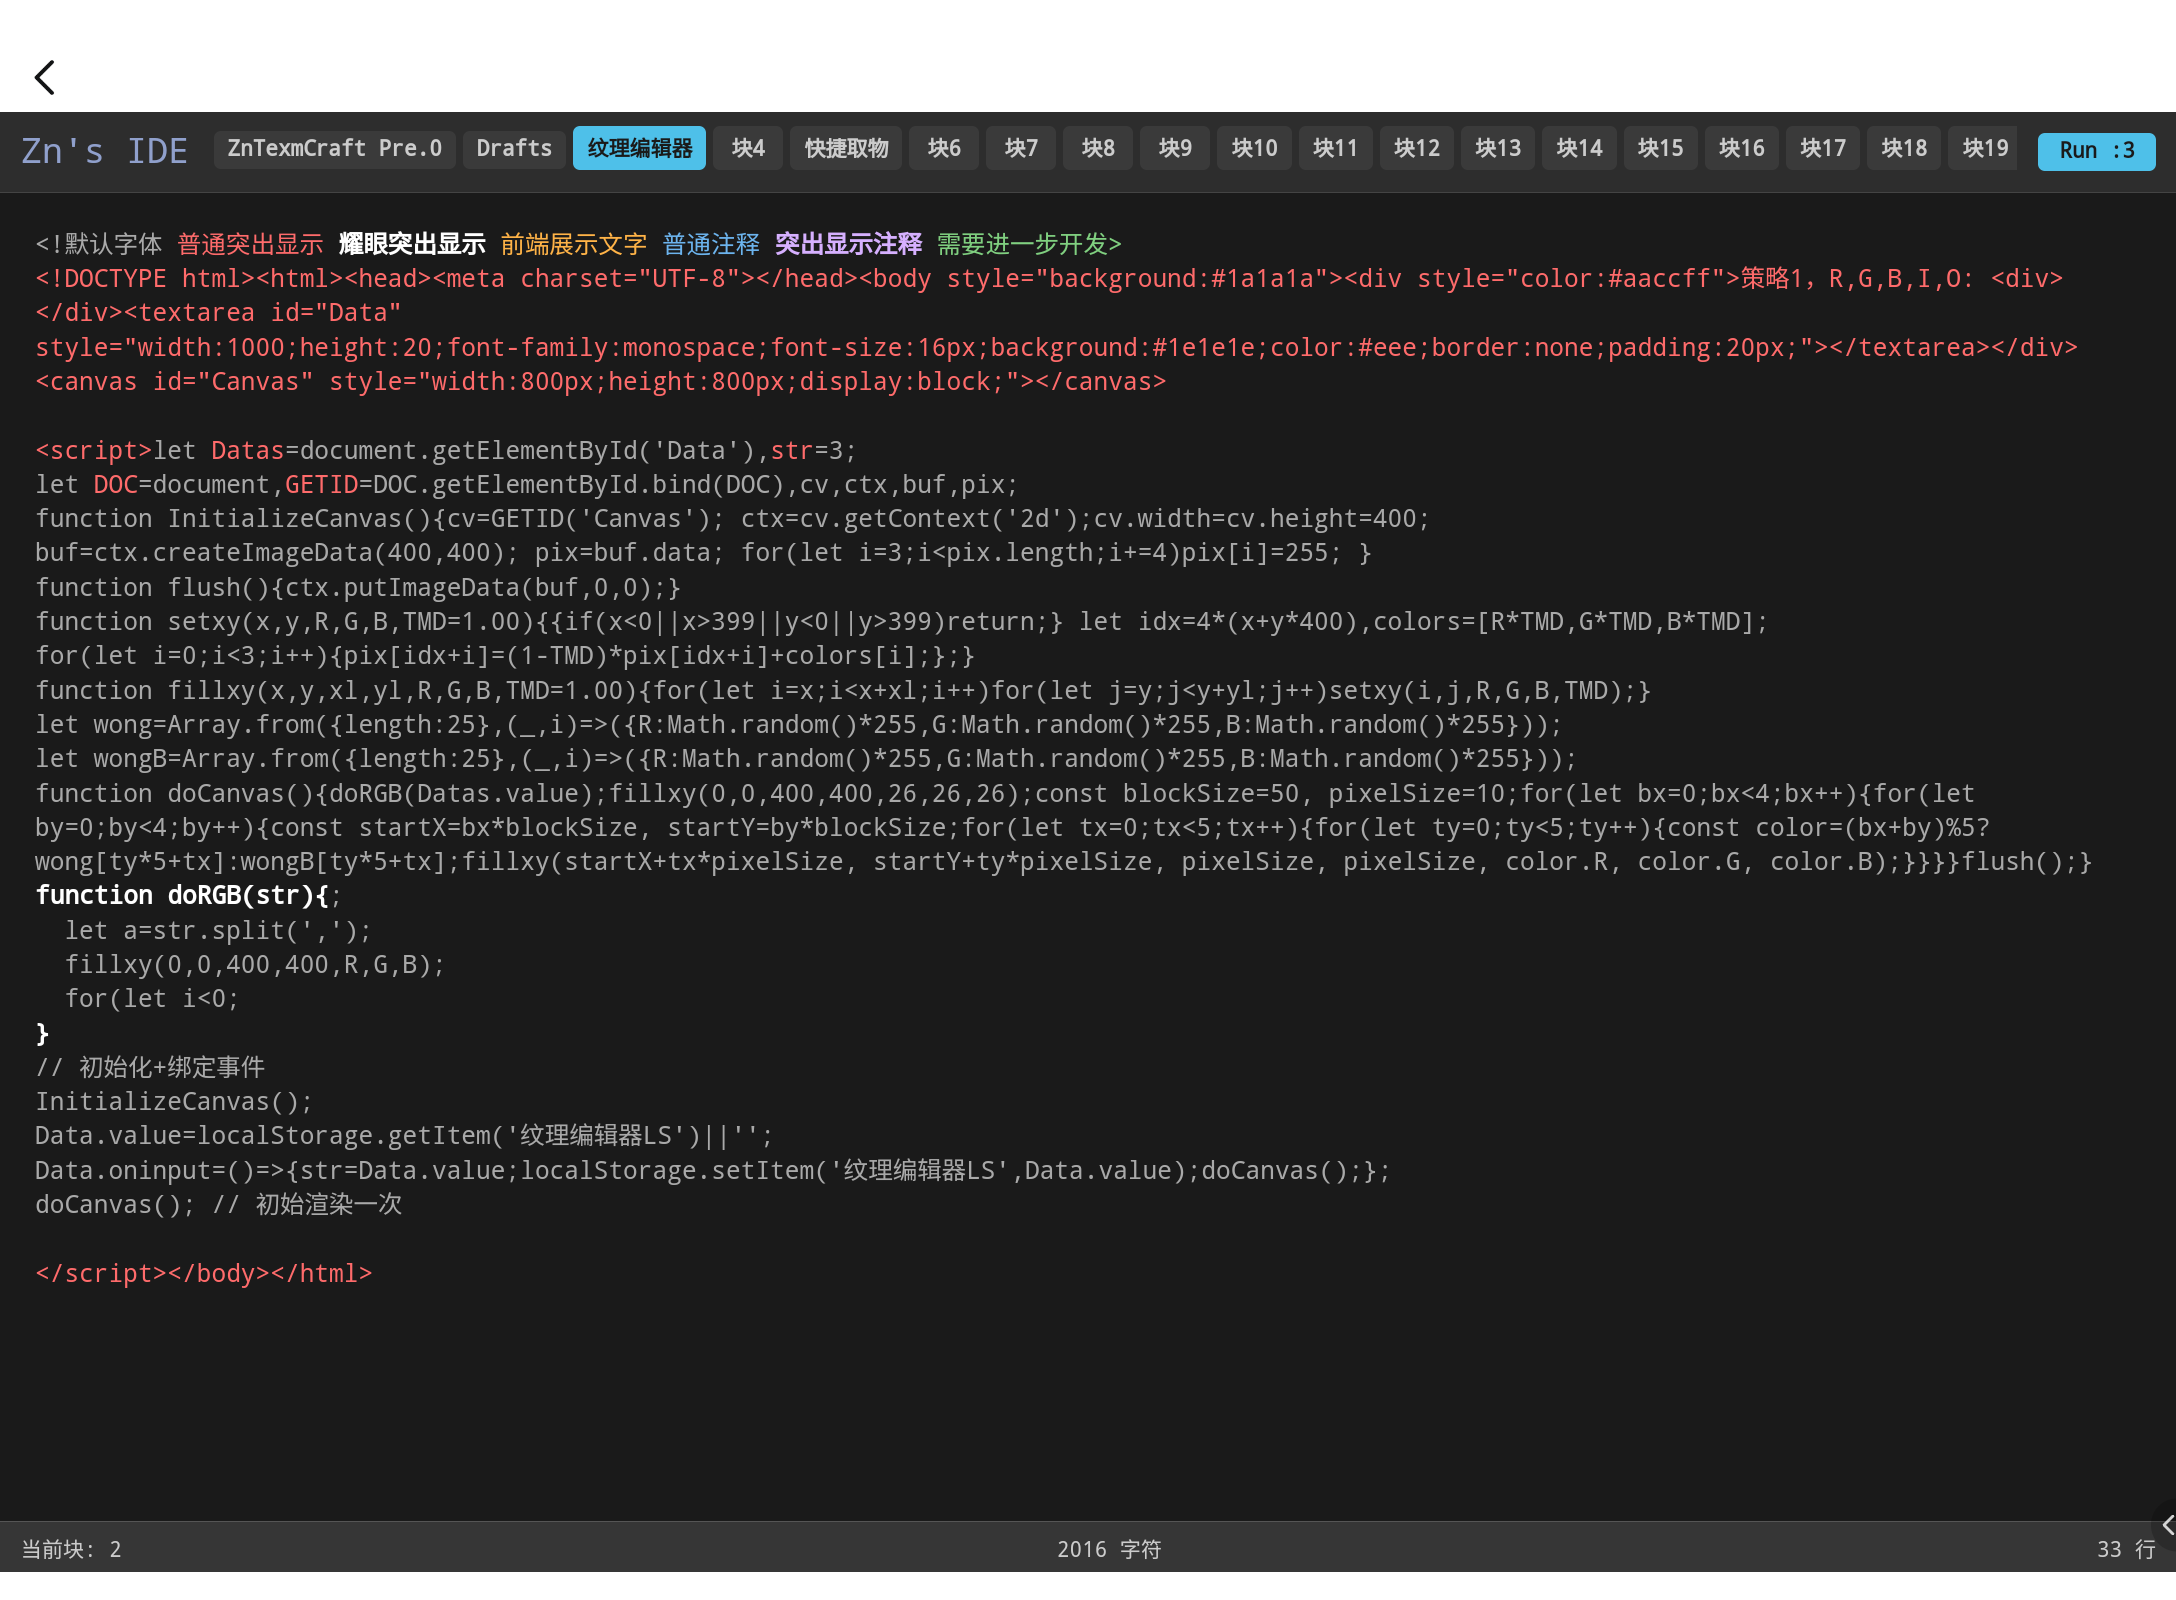Open the 块18 tab
The image size is (2176, 1600).
click(x=1904, y=148)
